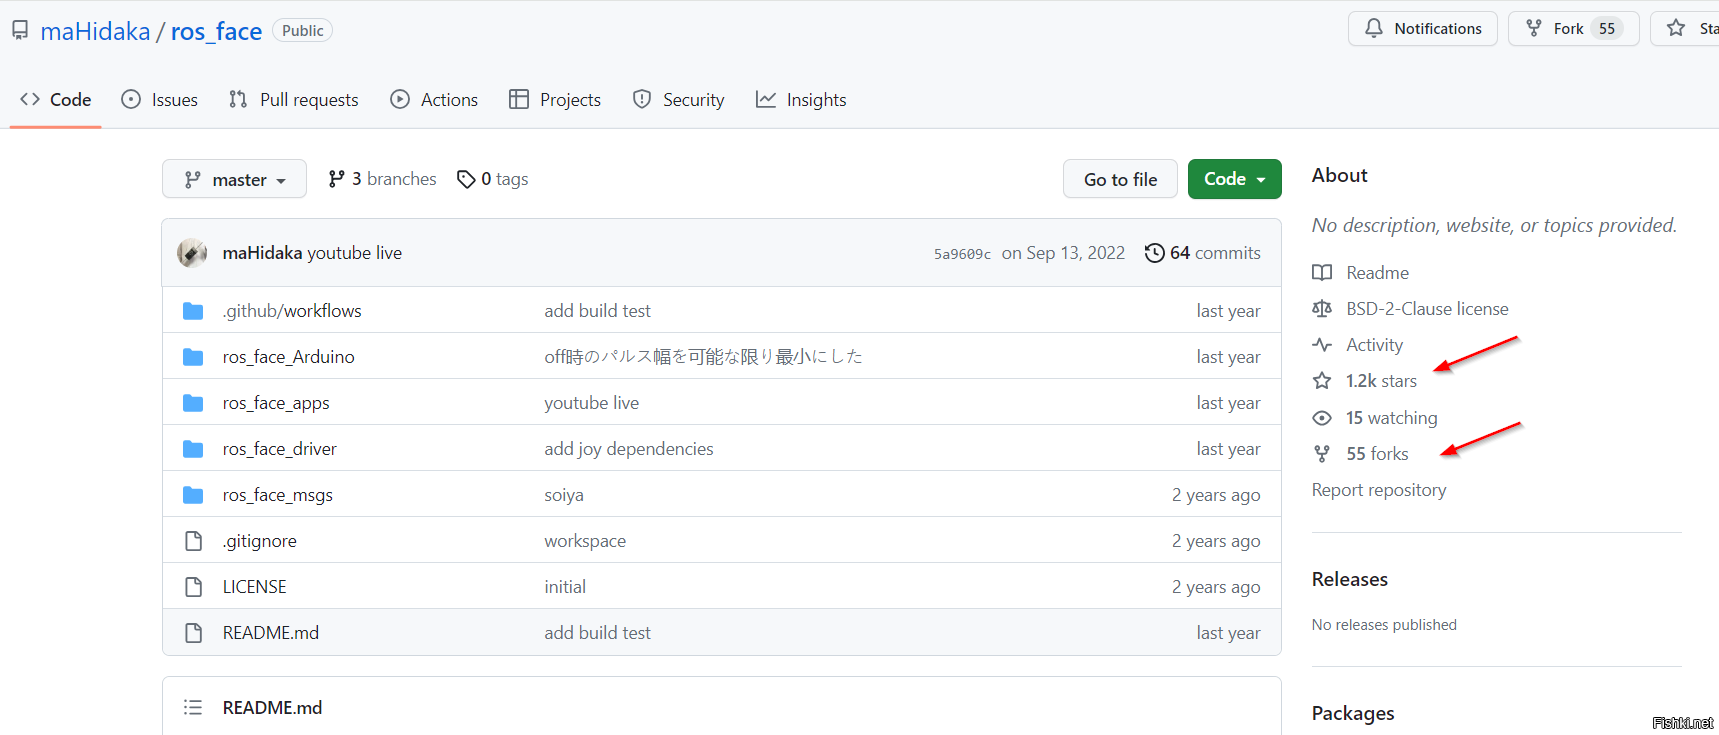Go to the Insights tab
1719x735 pixels.
[801, 100]
